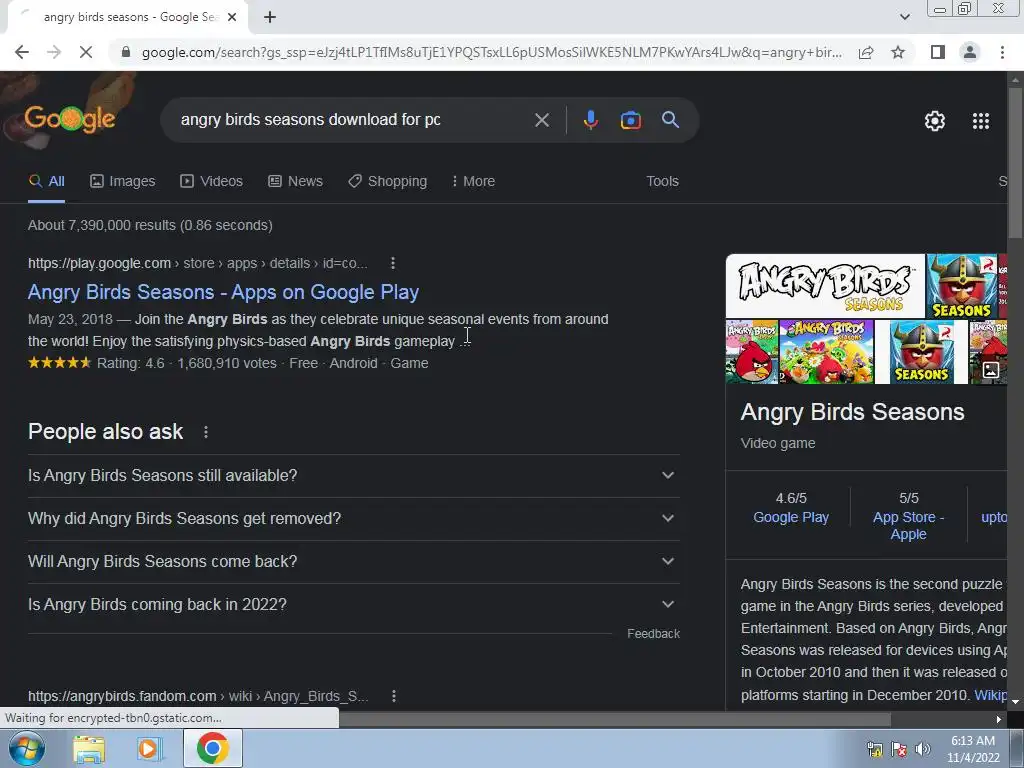
Task: Open options for Google Play result
Action: click(392, 263)
